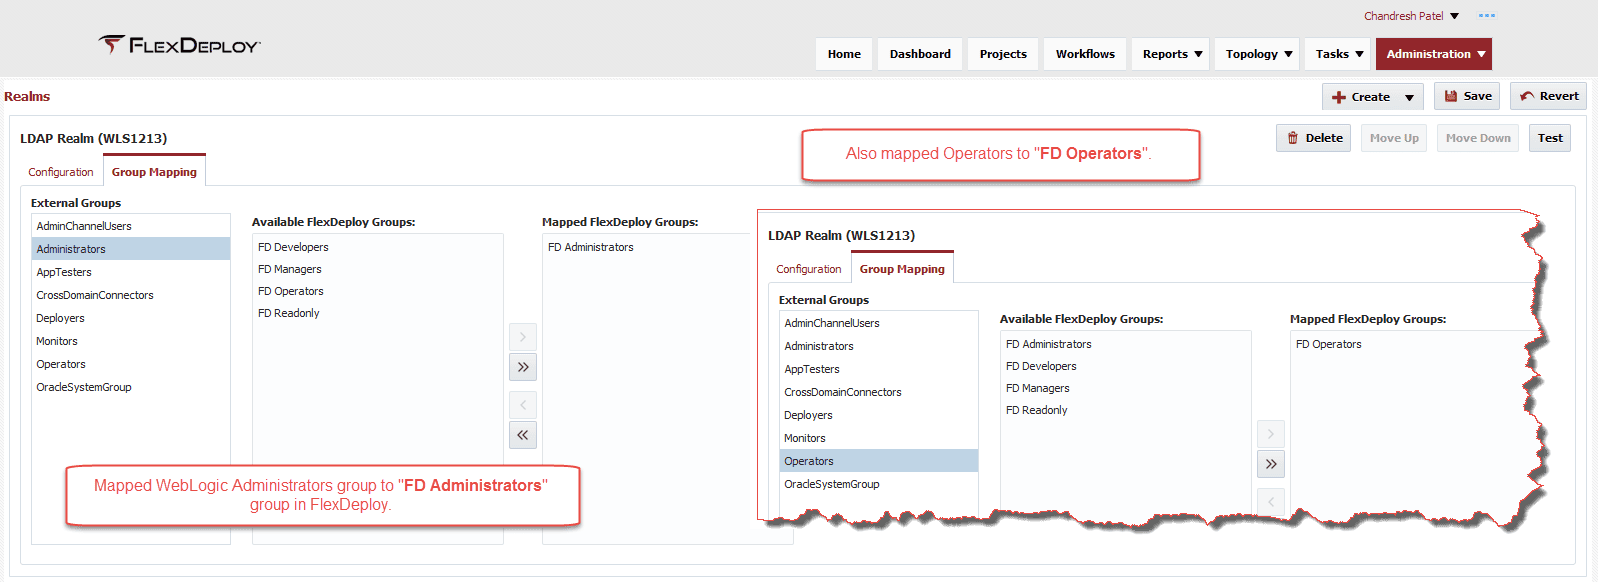Screen dimensions: 1598x582
Task: Click the FlexDeploy logo
Action: coord(180,45)
